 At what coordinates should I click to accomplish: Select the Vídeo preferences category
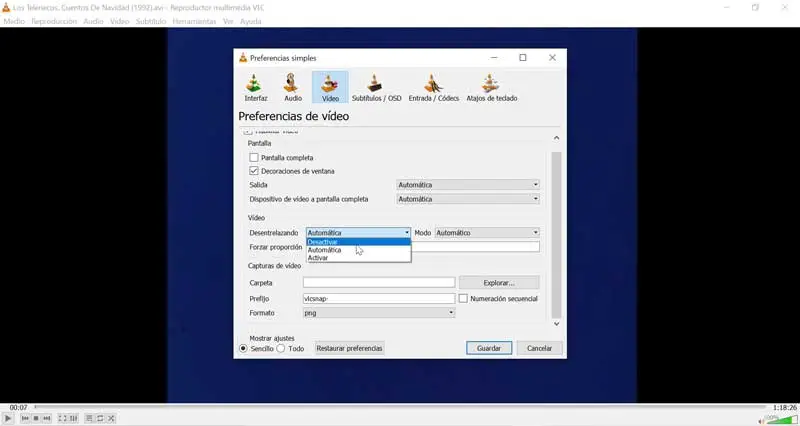330,87
